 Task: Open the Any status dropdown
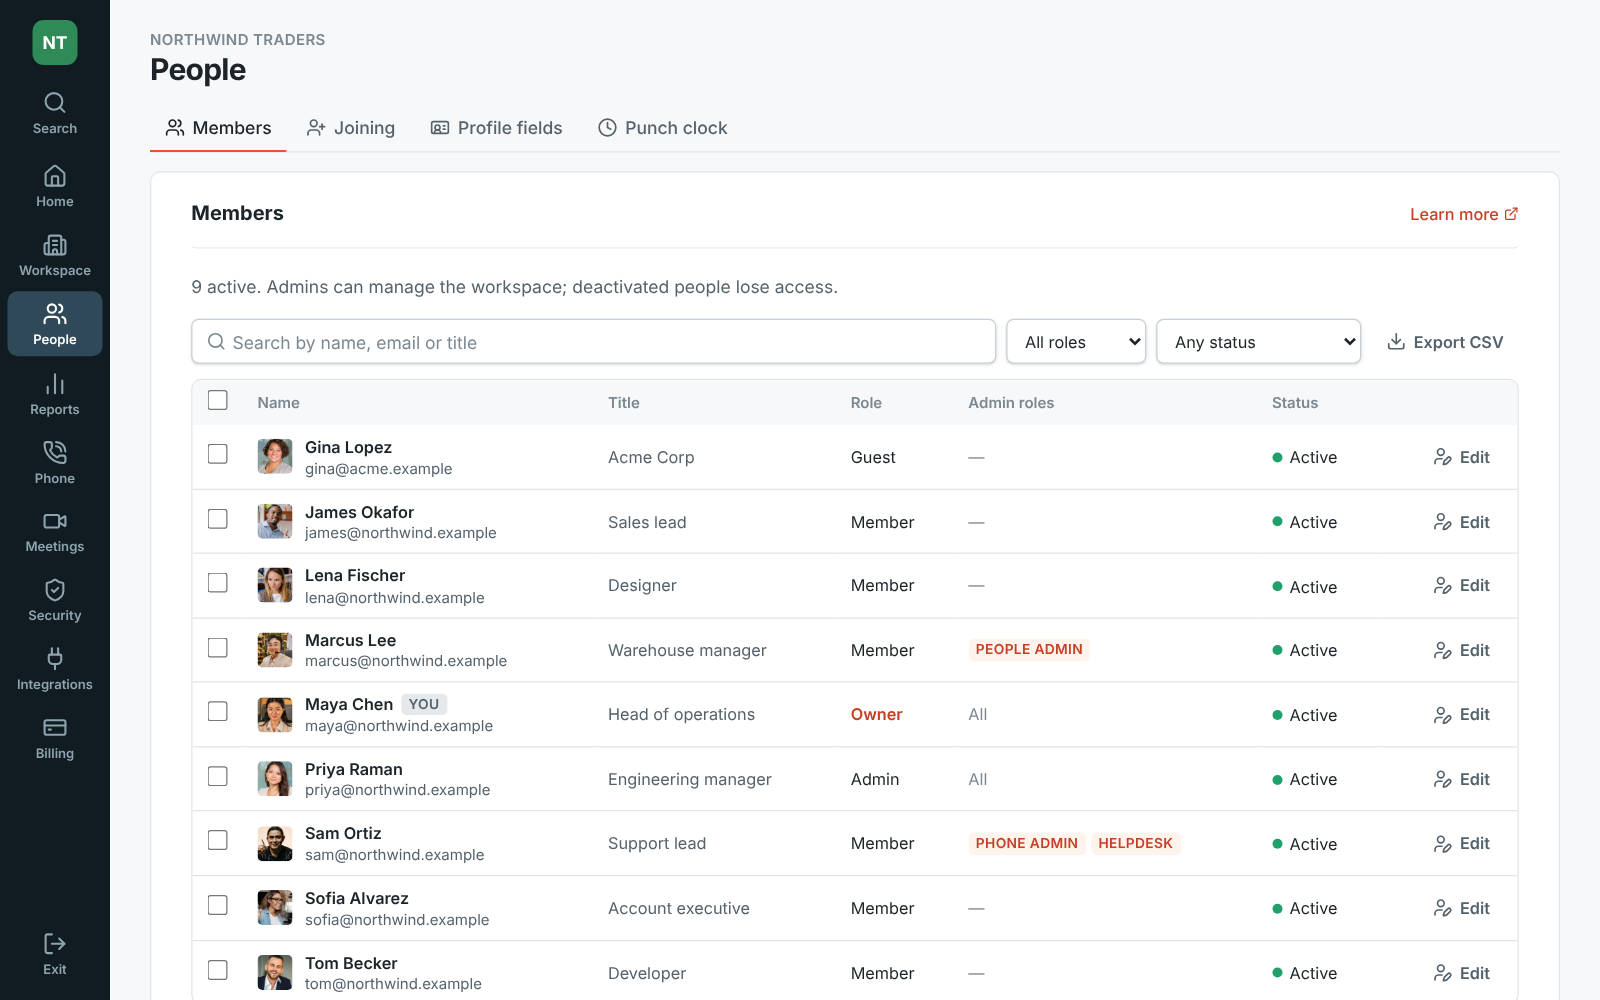(1258, 342)
